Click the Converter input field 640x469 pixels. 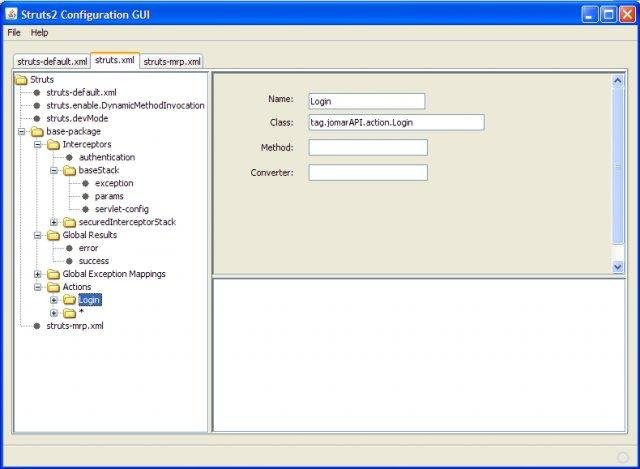pos(368,173)
